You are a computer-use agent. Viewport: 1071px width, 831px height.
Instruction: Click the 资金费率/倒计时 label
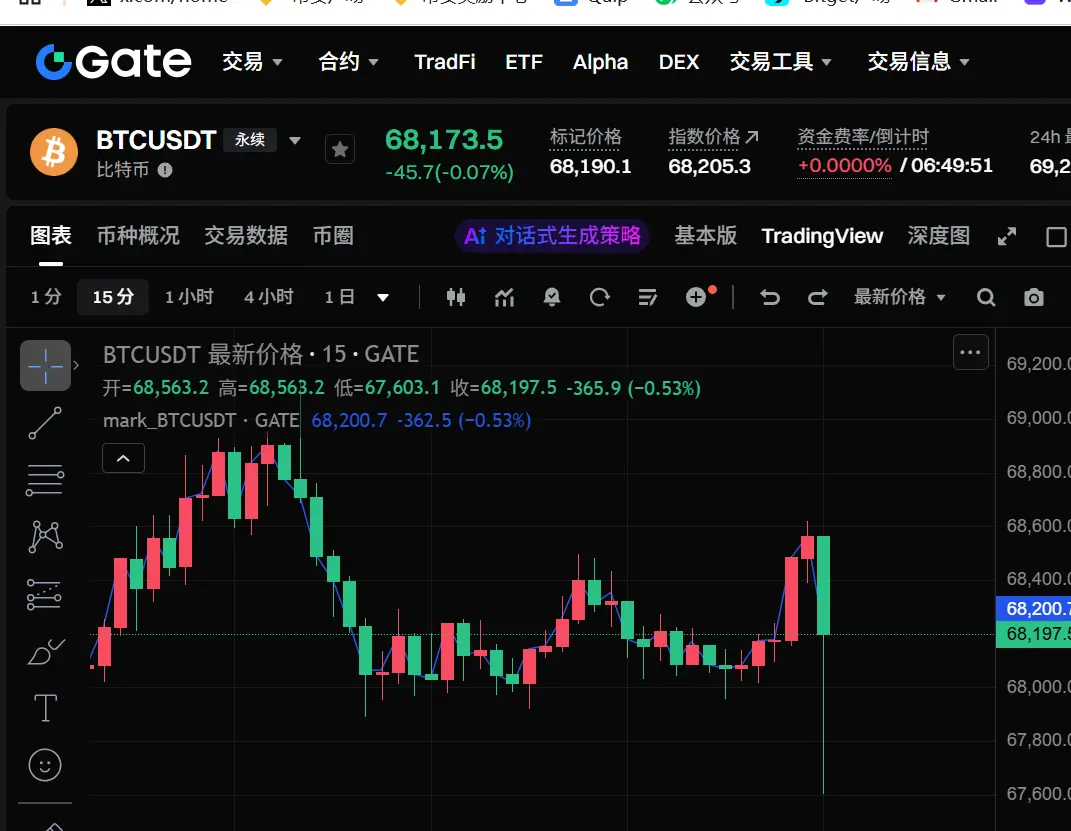863,137
